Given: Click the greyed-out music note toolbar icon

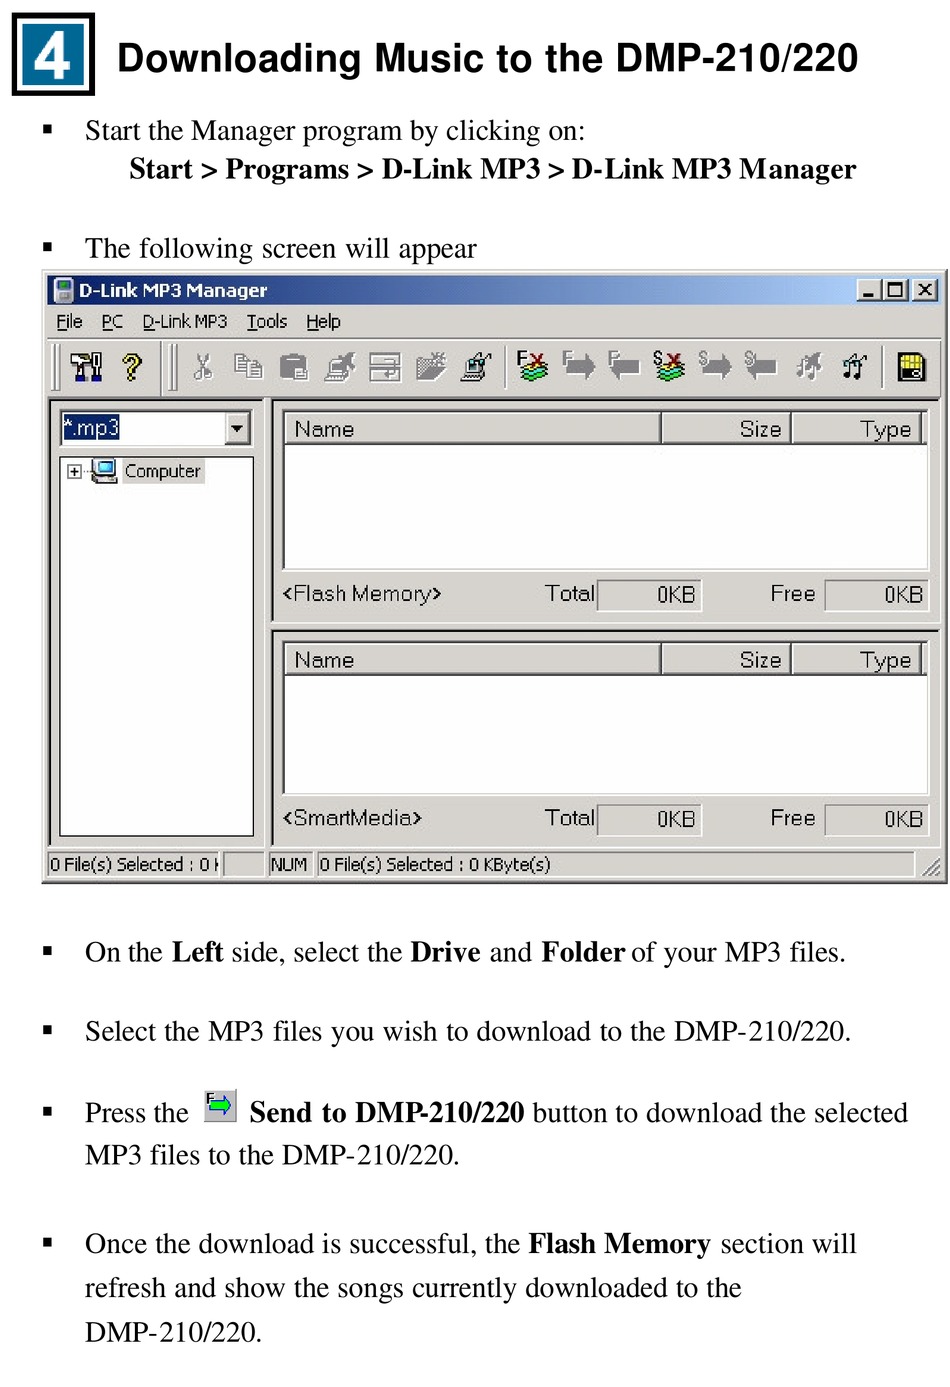Looking at the screenshot, I should 808,367.
